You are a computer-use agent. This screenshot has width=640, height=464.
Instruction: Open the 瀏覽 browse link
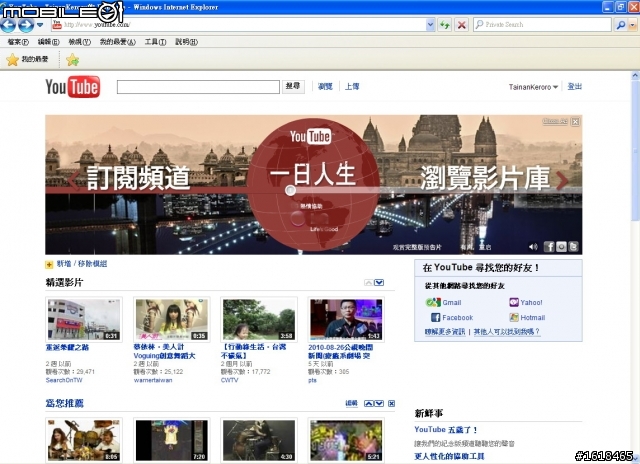[325, 86]
